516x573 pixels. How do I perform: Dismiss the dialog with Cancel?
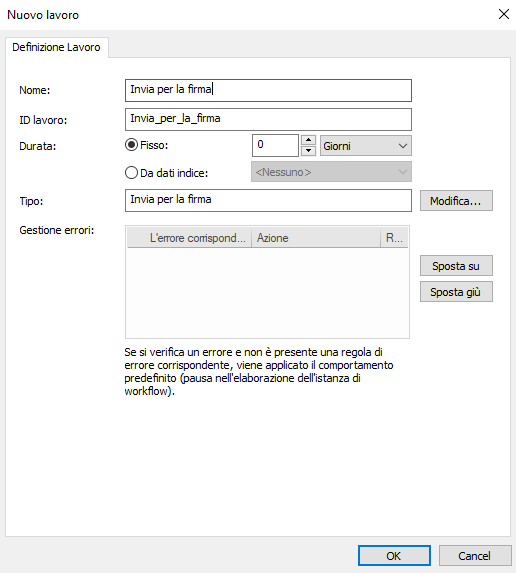(475, 556)
